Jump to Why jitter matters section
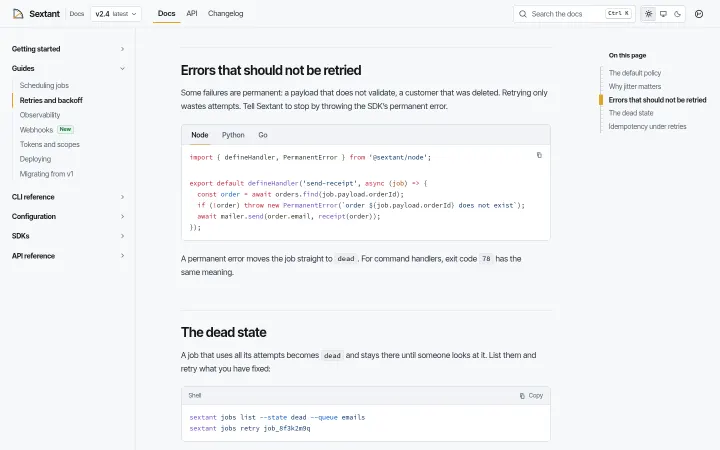The height and width of the screenshot is (450, 720). pyautogui.click(x=635, y=86)
